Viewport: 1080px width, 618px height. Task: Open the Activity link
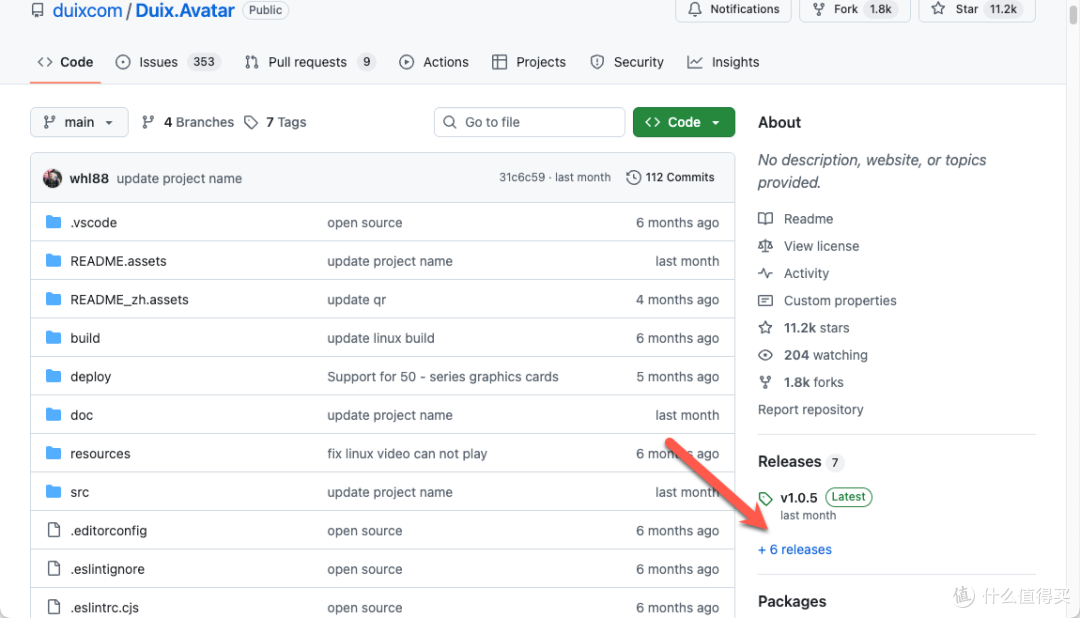pyautogui.click(x=807, y=274)
